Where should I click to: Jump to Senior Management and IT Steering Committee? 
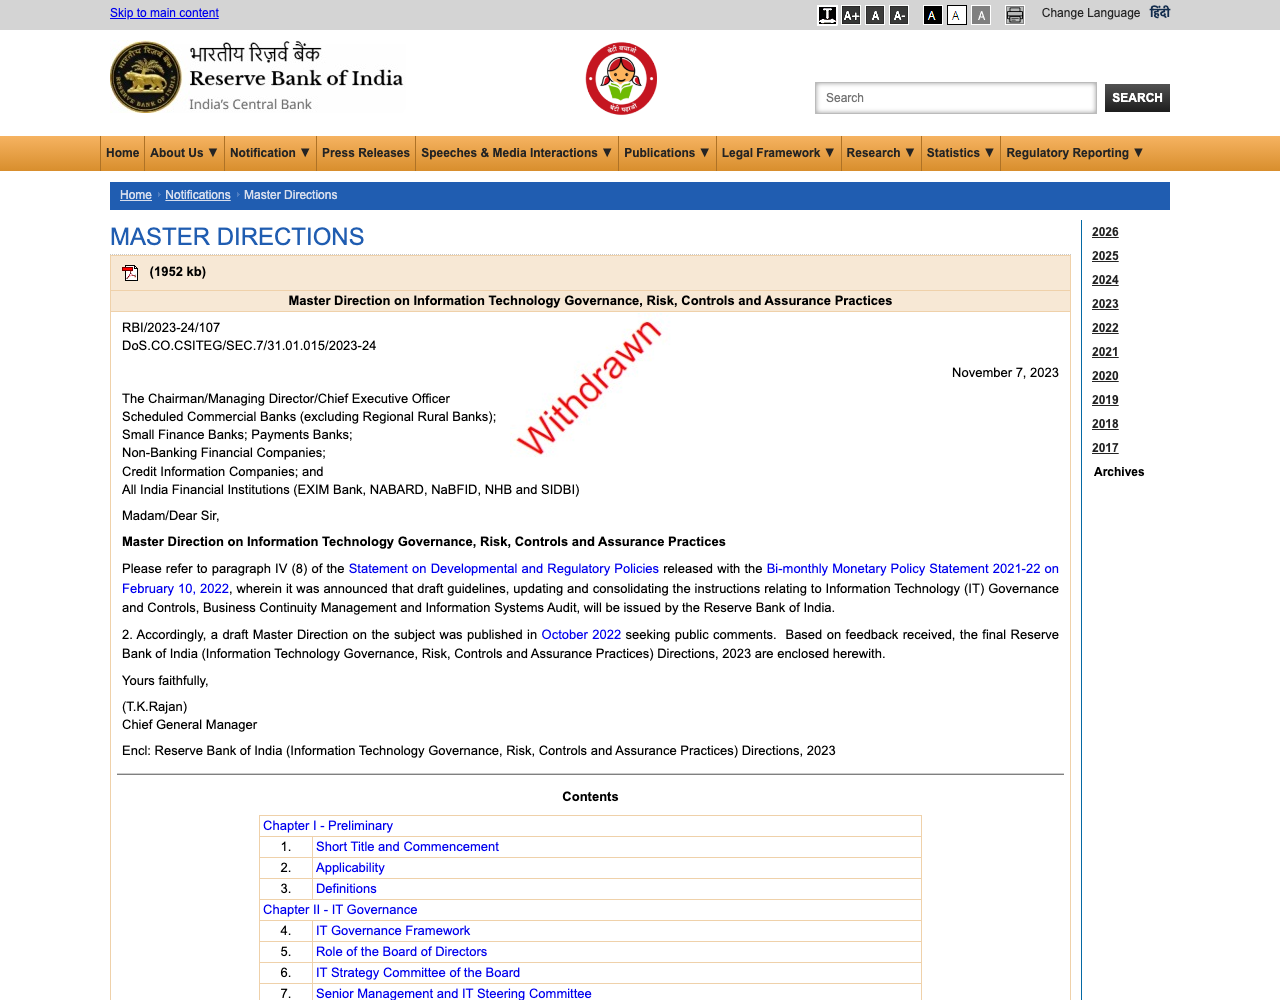(454, 993)
